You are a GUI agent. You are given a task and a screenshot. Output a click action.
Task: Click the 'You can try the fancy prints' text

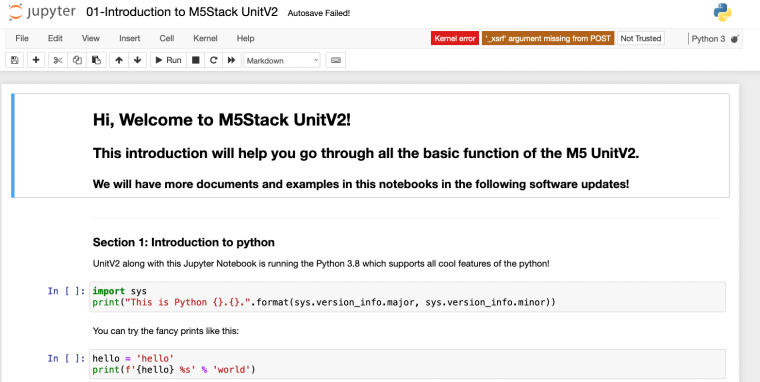(x=166, y=332)
